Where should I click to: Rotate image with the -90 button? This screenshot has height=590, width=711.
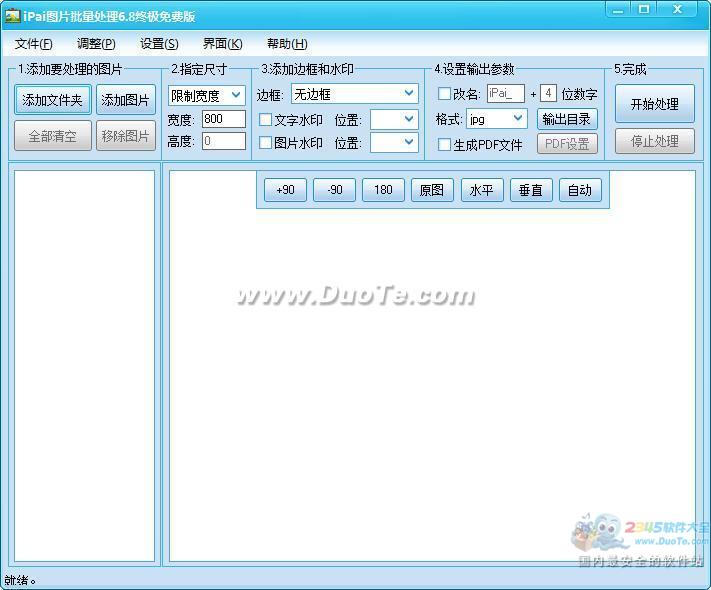(335, 190)
